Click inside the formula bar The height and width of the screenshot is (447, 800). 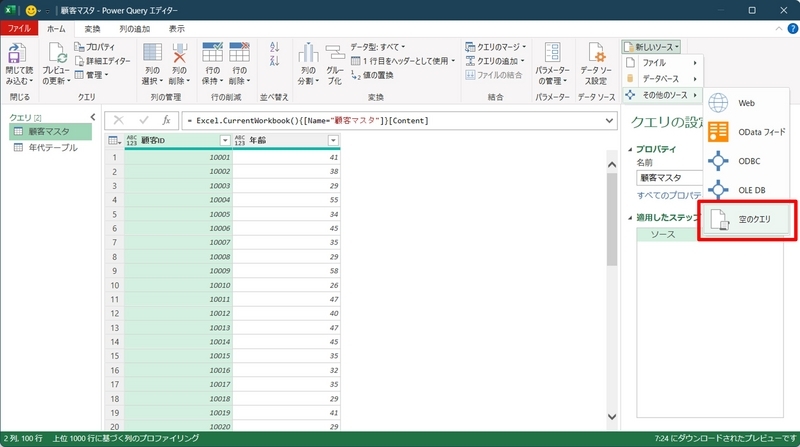point(393,121)
